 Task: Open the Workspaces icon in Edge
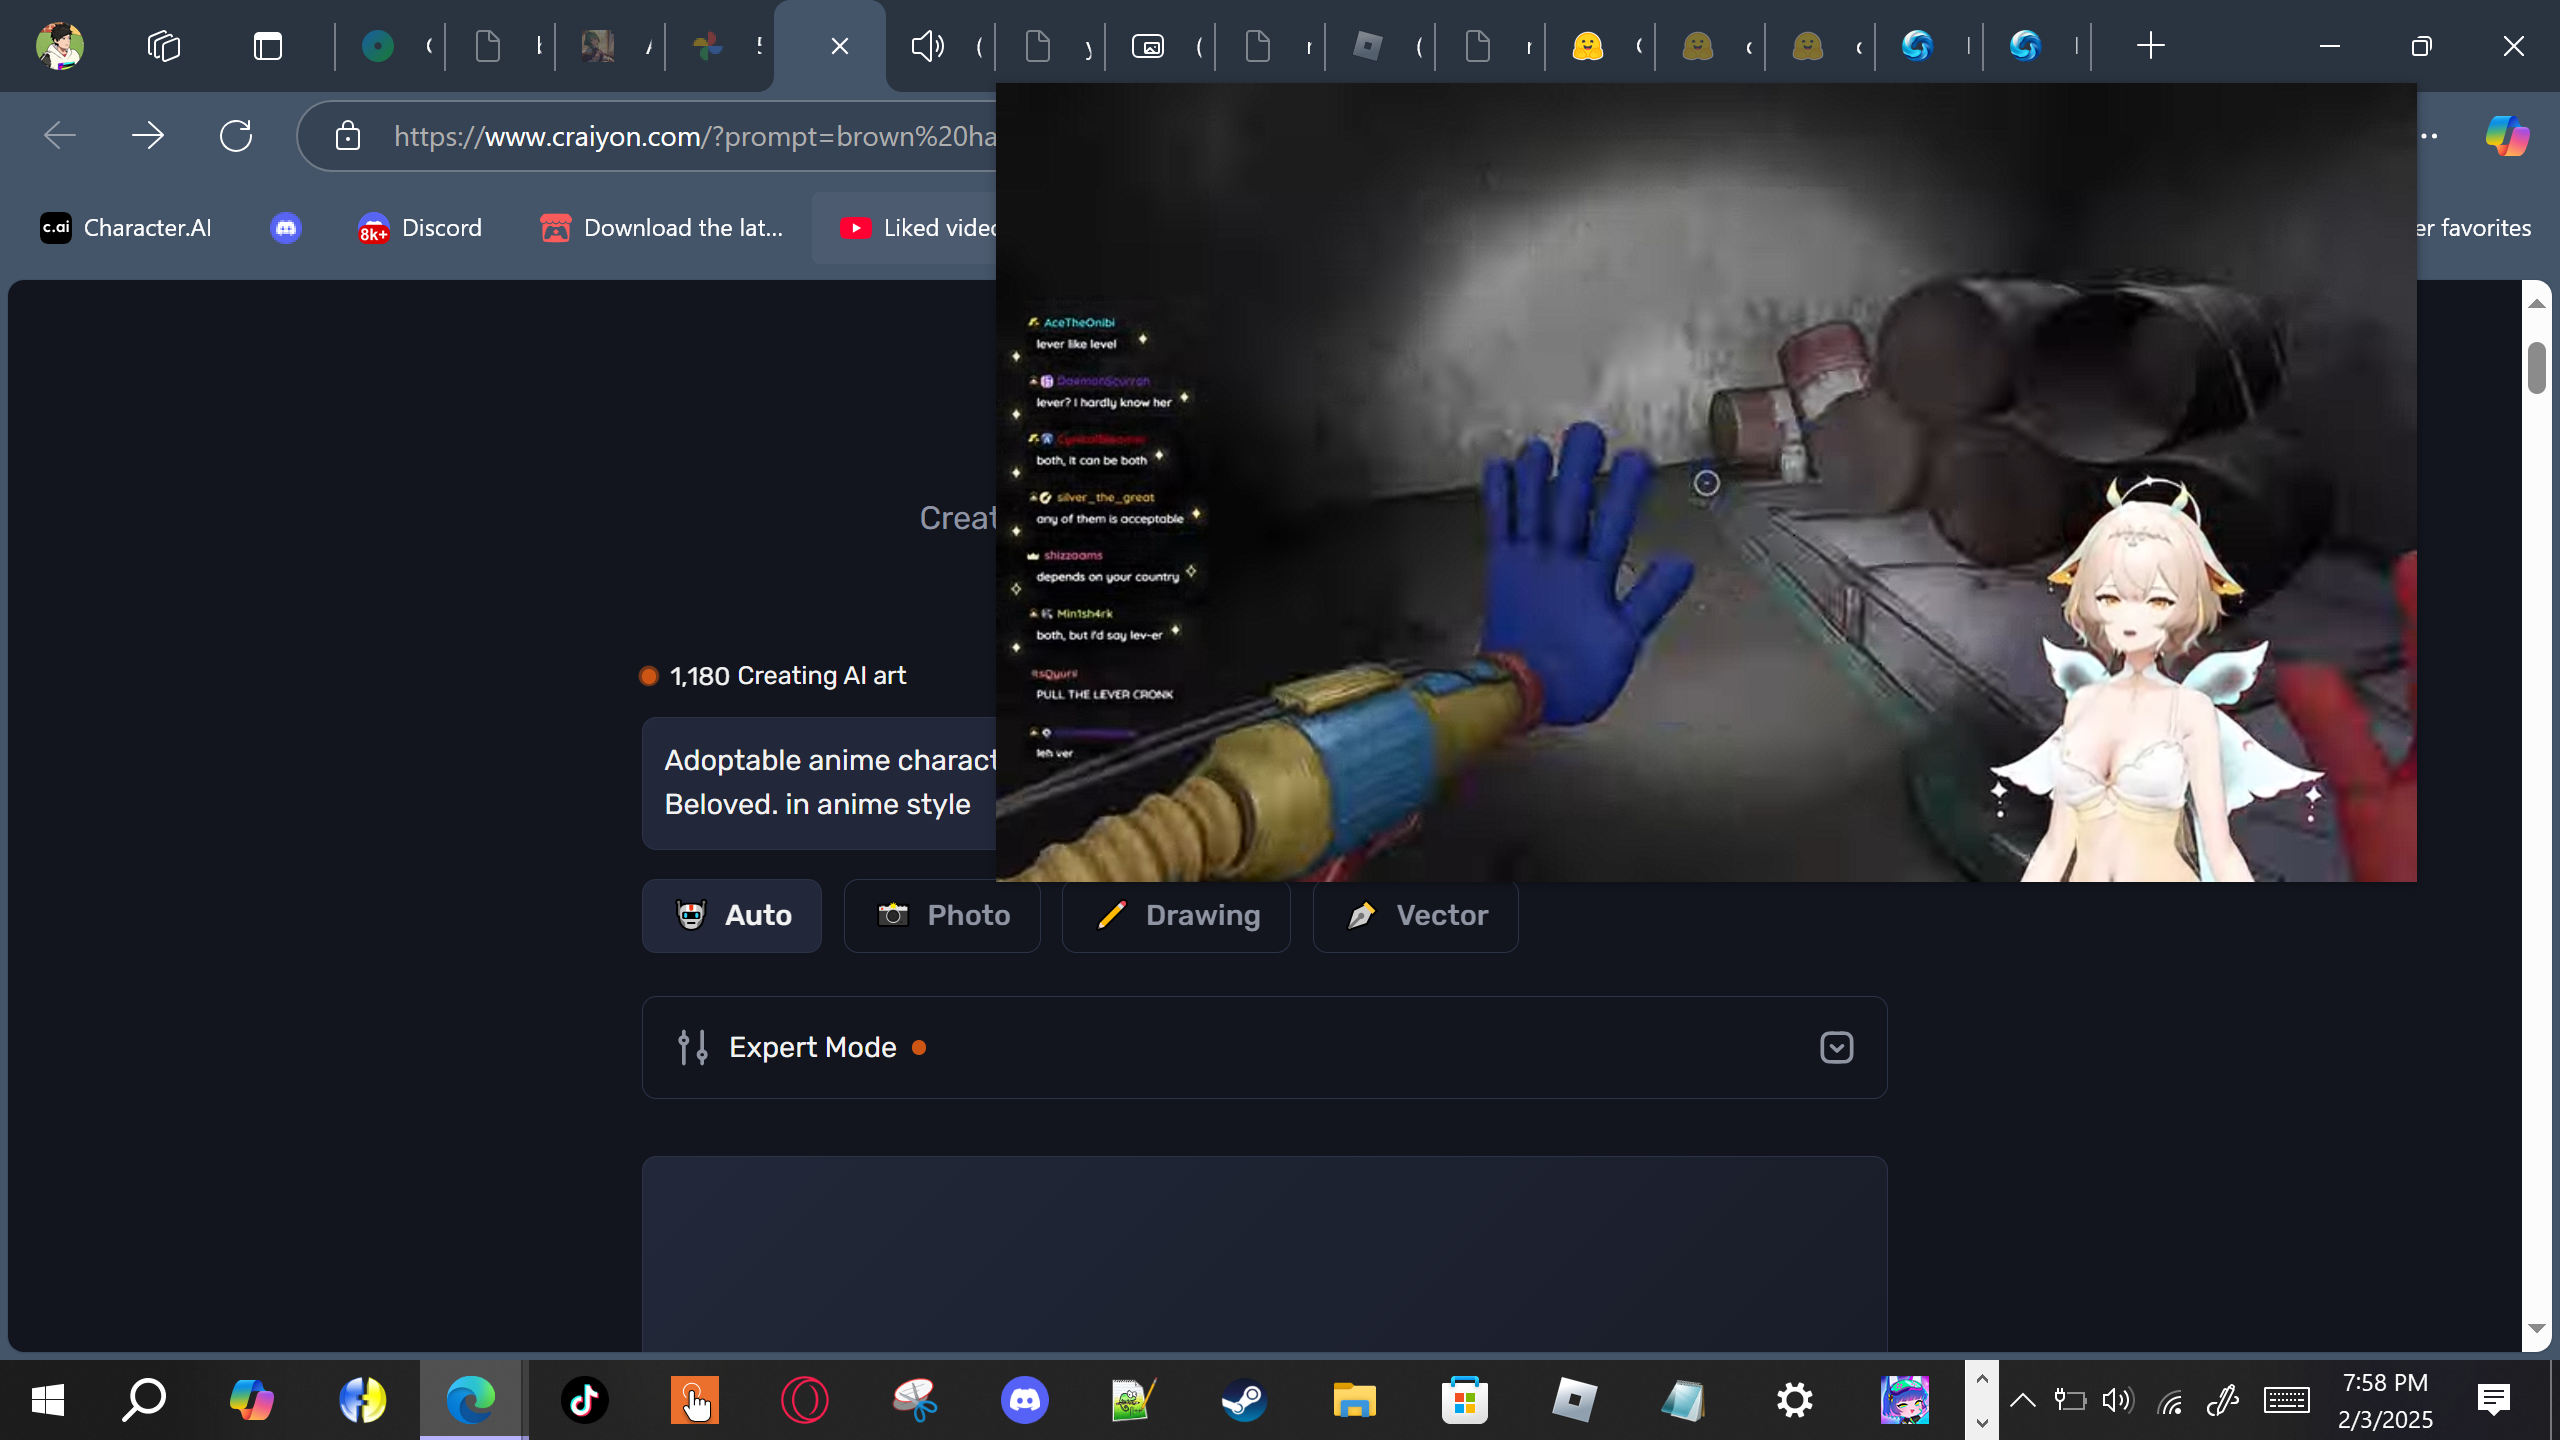164,46
